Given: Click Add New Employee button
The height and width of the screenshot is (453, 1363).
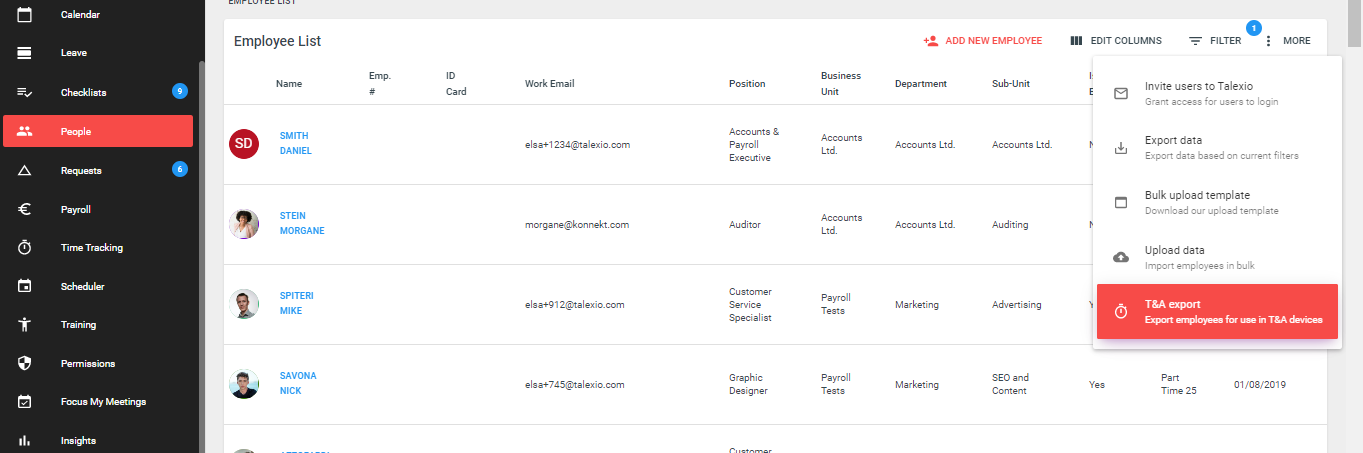Looking at the screenshot, I should point(982,41).
